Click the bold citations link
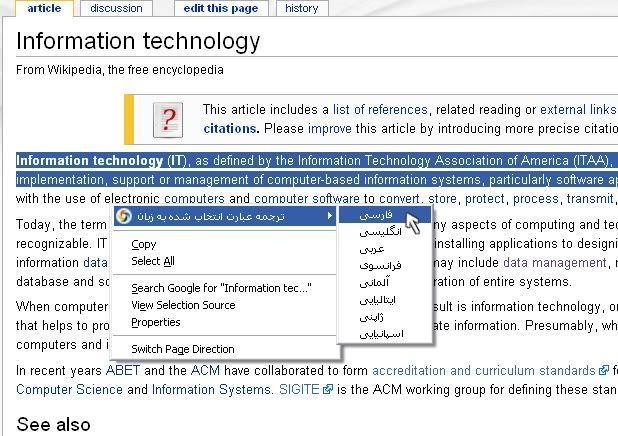Screen dimensions: 618x436 click(231, 129)
